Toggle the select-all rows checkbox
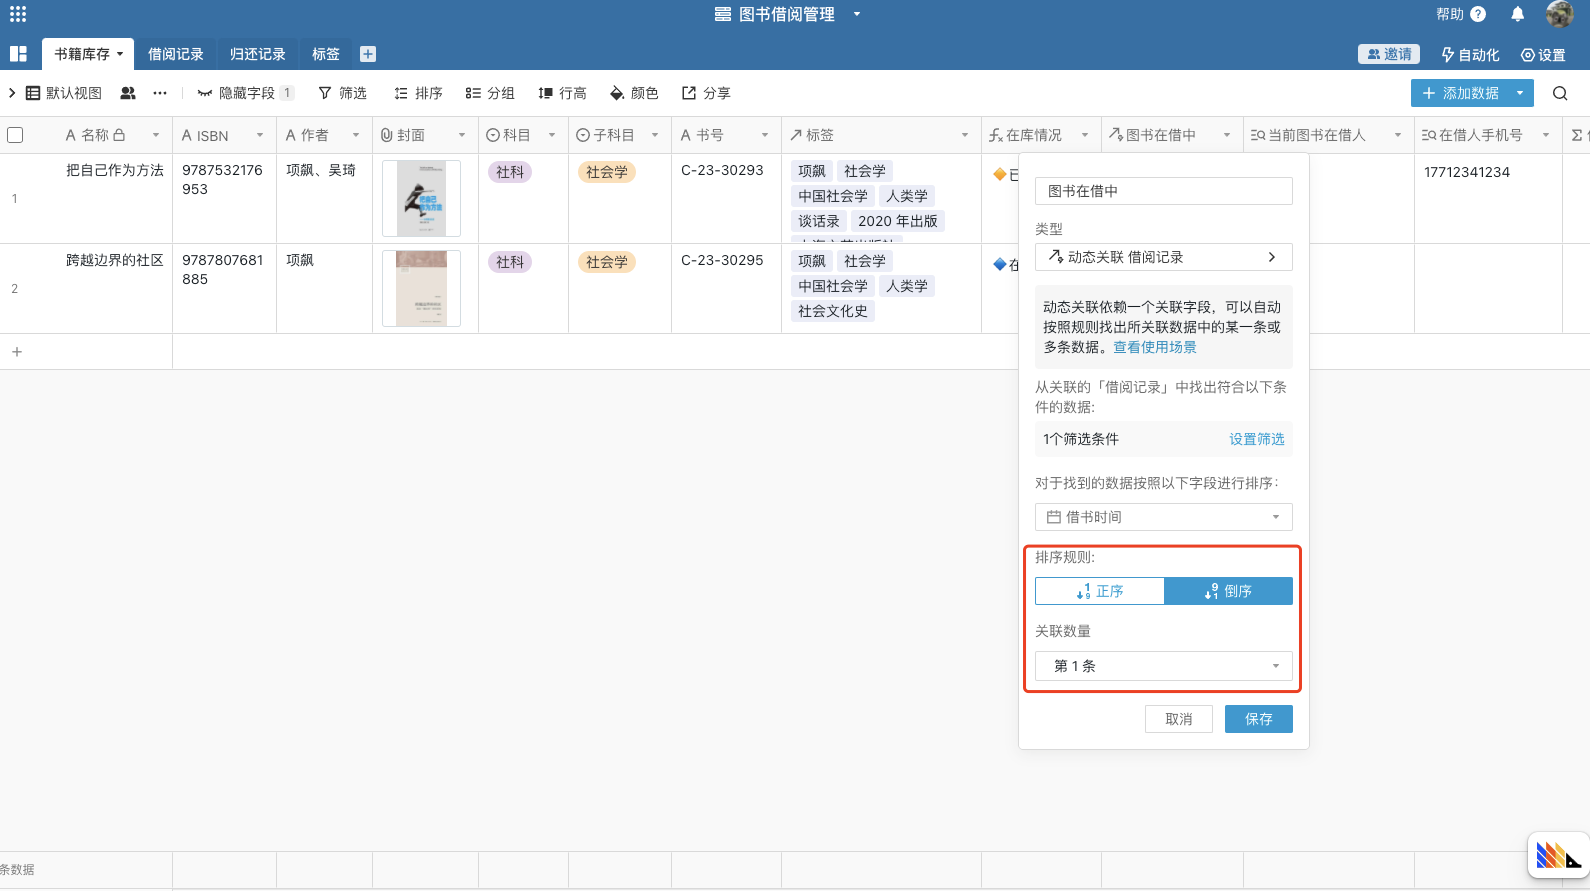 coord(15,135)
